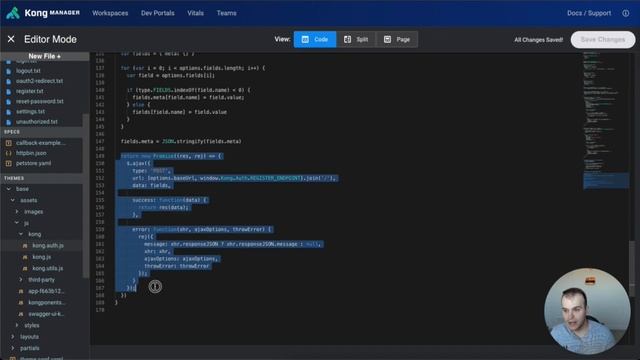
Task: Click line number 149 in gutter
Action: tap(100, 156)
